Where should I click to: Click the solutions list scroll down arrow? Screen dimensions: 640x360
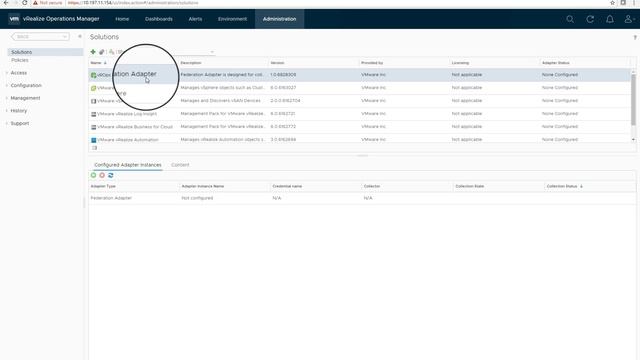coord(633,140)
